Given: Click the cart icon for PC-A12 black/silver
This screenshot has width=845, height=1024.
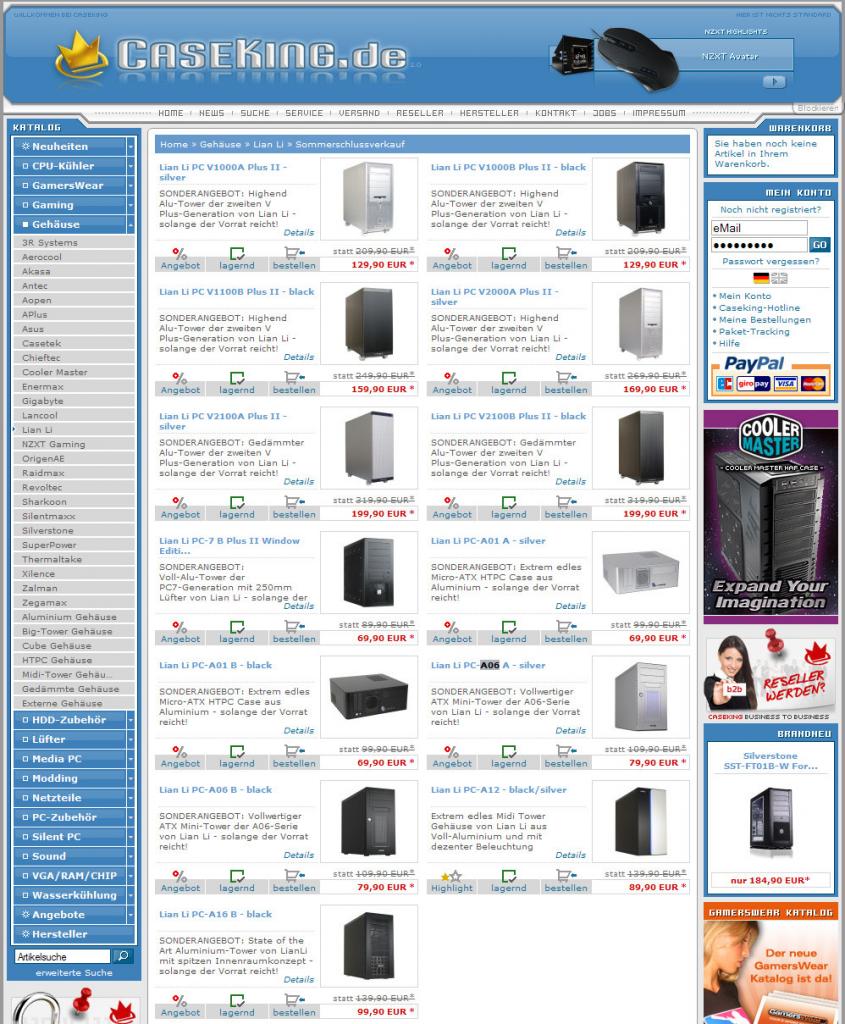Looking at the screenshot, I should click(x=566, y=875).
